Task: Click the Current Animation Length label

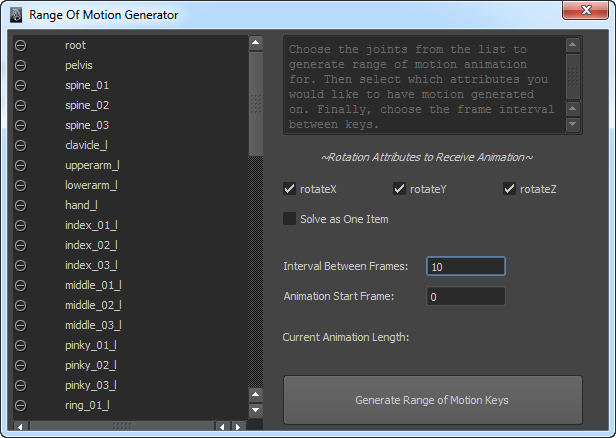Action: click(346, 337)
